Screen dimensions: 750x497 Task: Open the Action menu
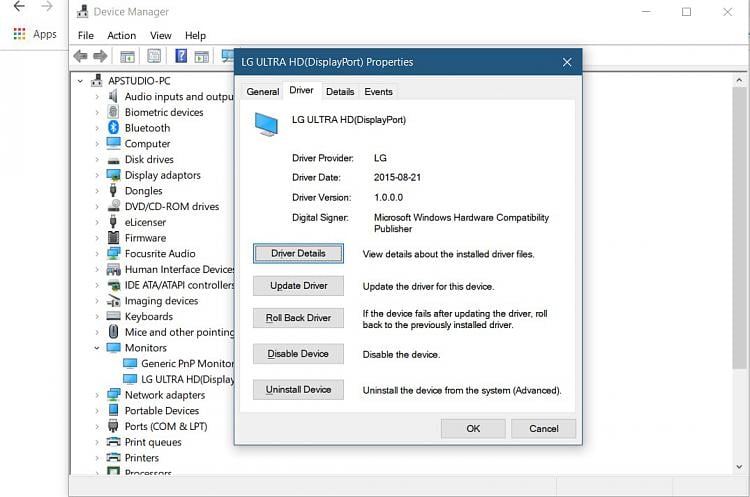pyautogui.click(x=121, y=35)
